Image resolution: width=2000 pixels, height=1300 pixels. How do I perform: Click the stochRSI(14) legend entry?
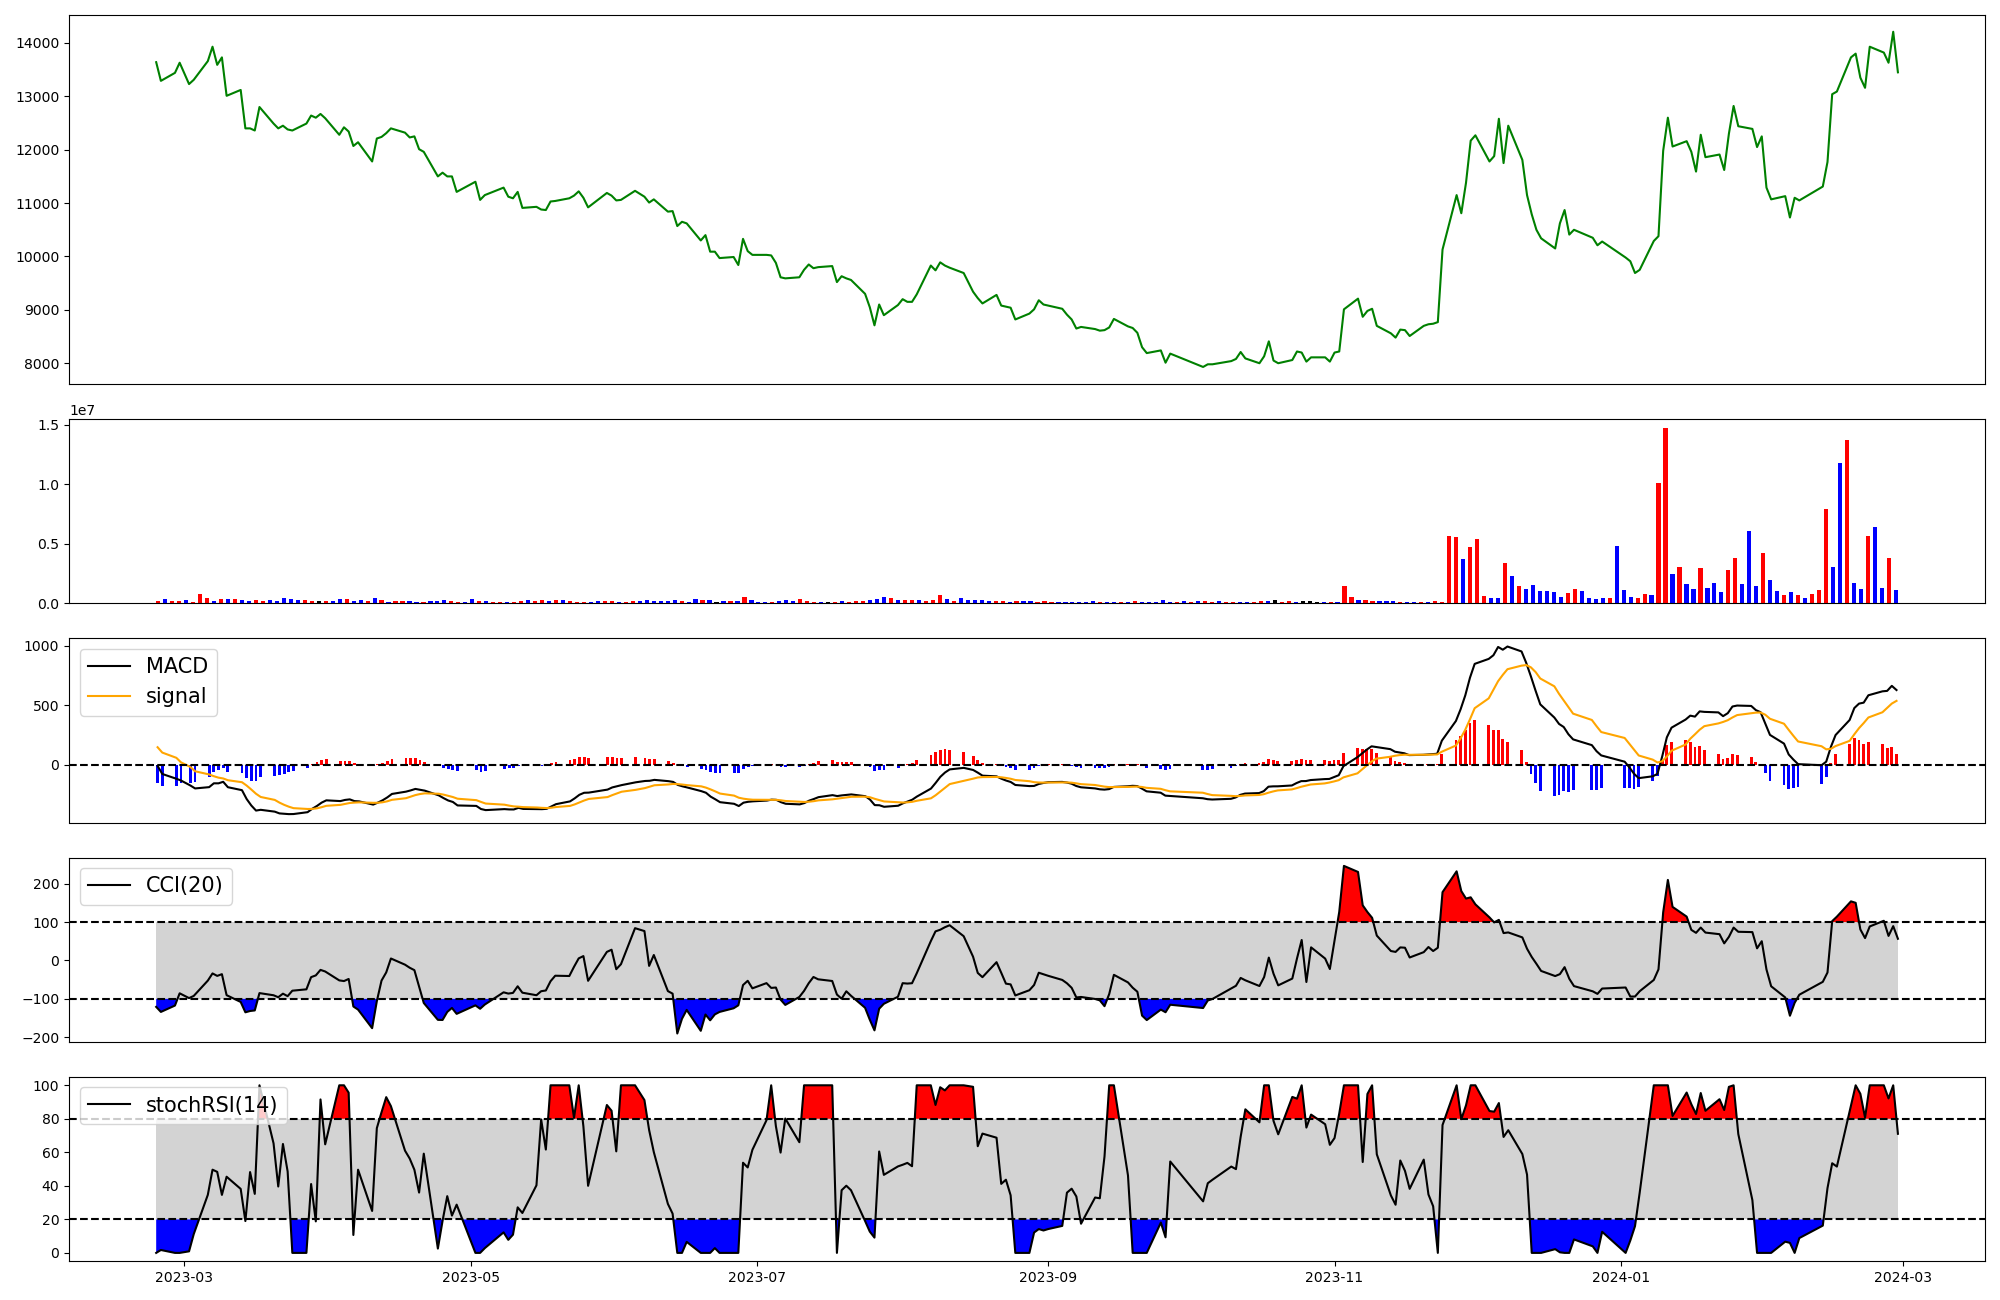pyautogui.click(x=211, y=1105)
